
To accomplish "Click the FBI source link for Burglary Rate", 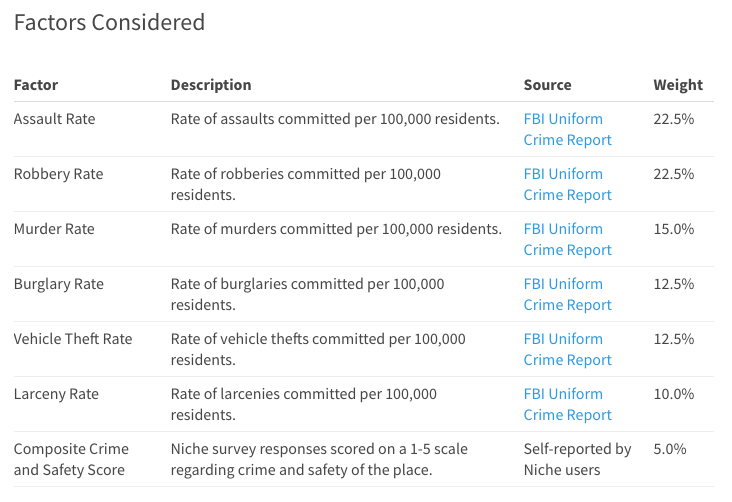I will click(x=567, y=294).
